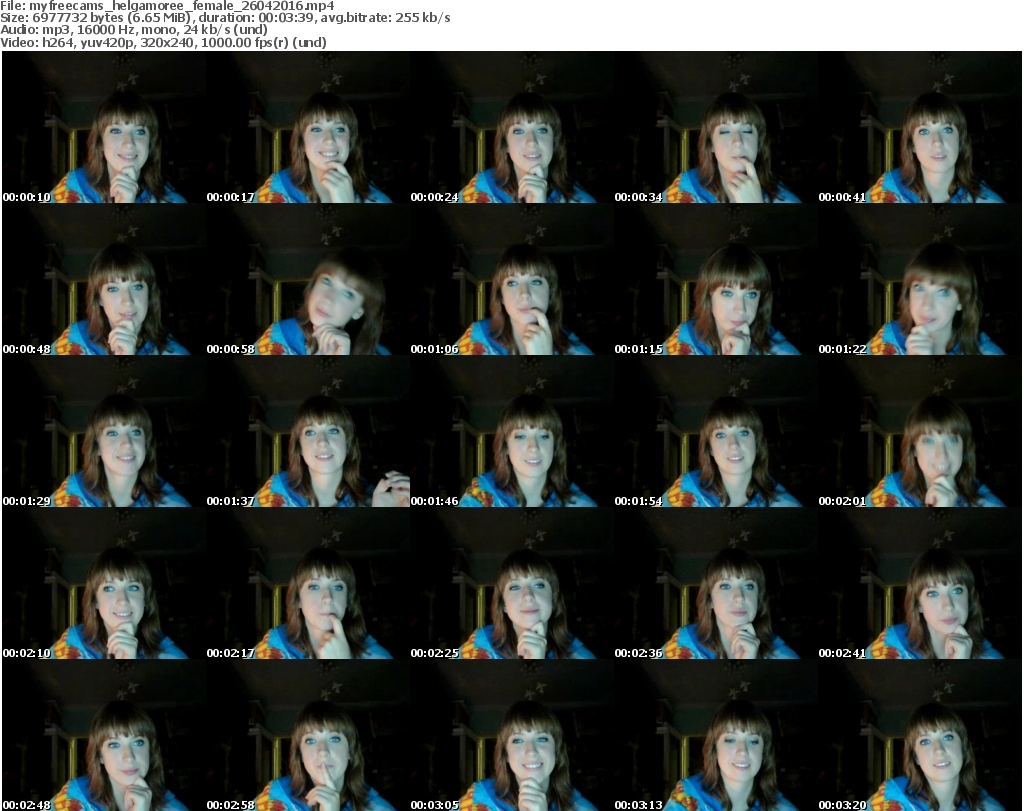Click the Size and duration info line
1024x811 pixels.
[x=225, y=18]
